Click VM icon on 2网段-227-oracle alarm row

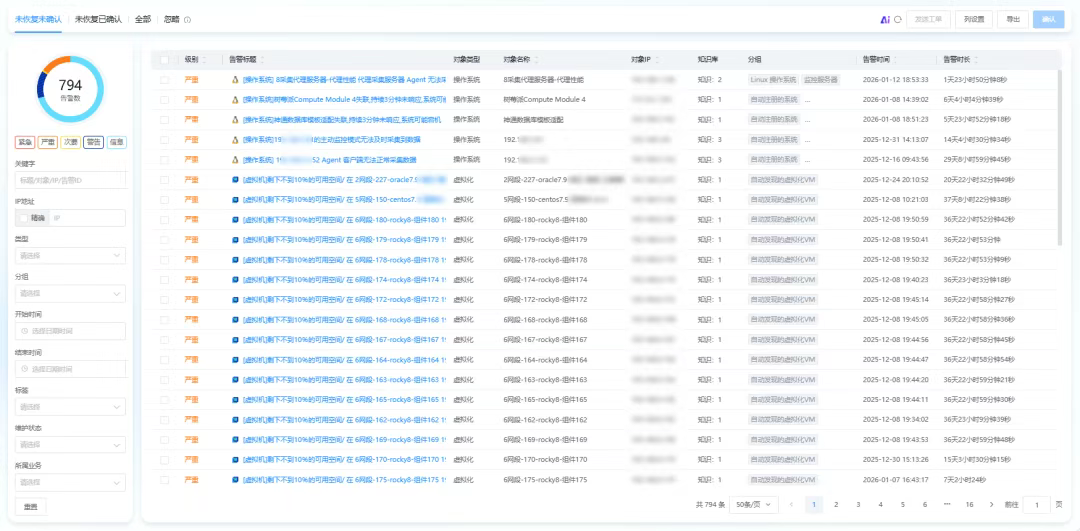tap(235, 180)
